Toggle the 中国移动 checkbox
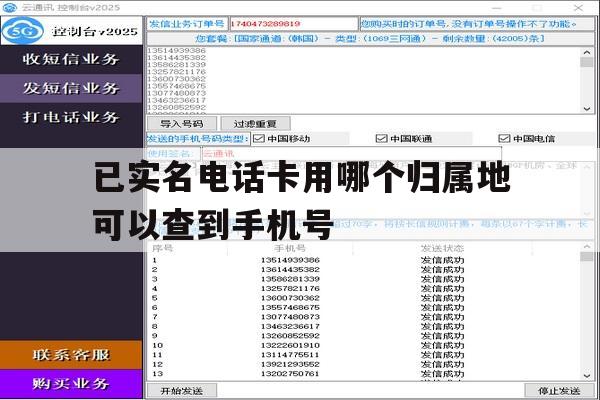The width and height of the screenshot is (600, 400). pyautogui.click(x=259, y=138)
